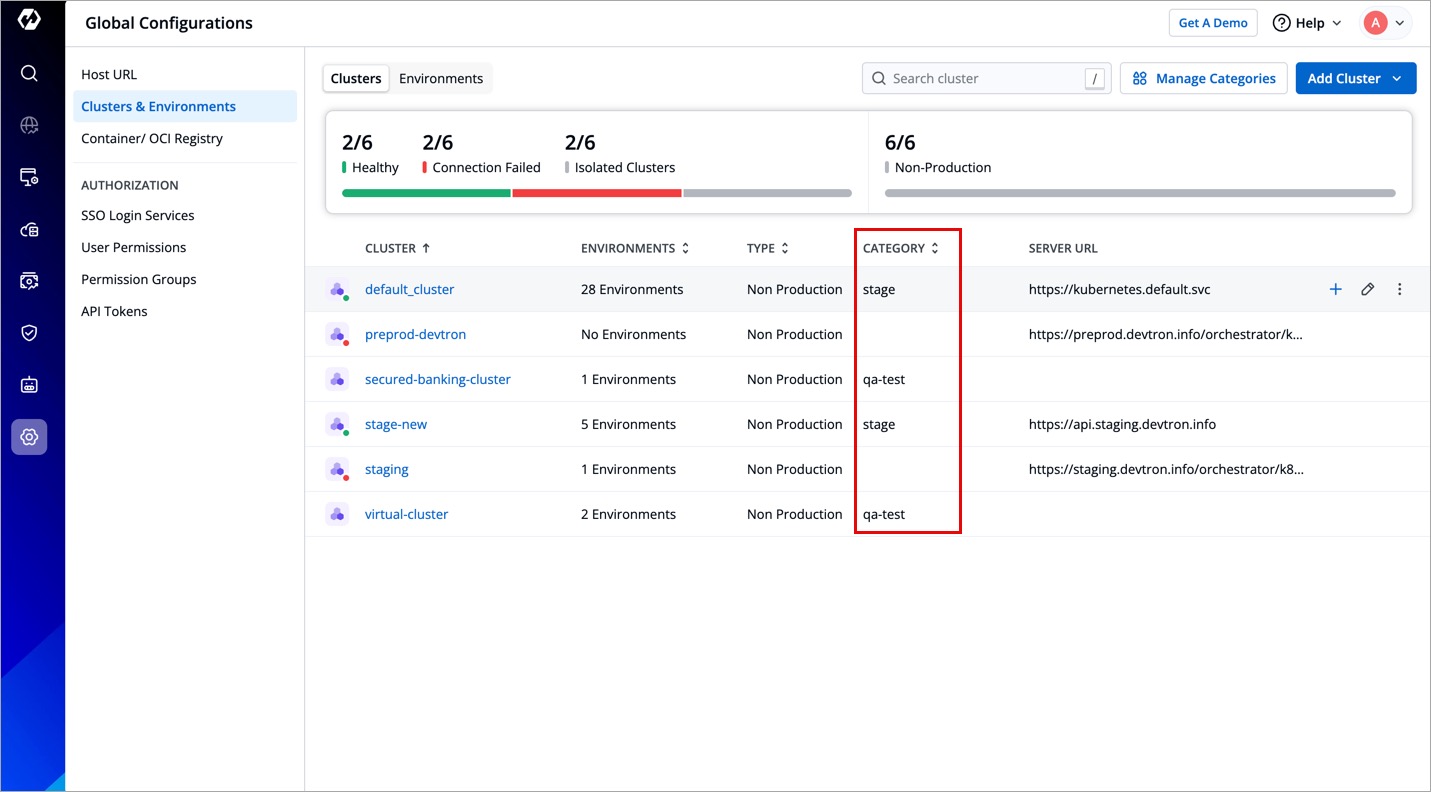Click the plus icon on default_cluster row
This screenshot has width=1431, height=792.
[1335, 289]
